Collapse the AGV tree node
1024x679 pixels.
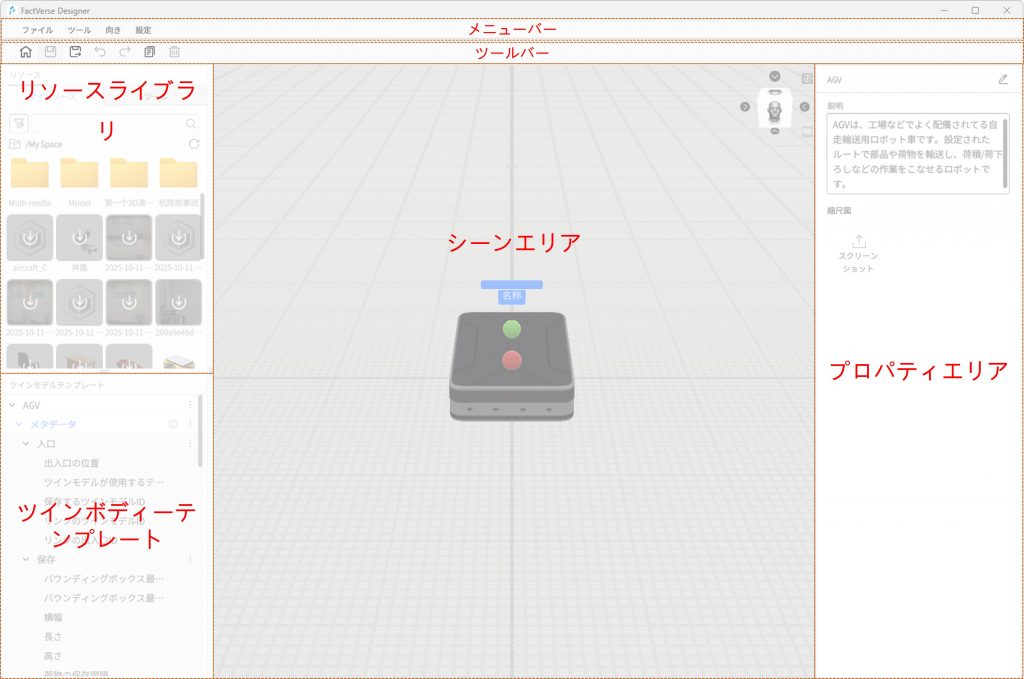12,405
